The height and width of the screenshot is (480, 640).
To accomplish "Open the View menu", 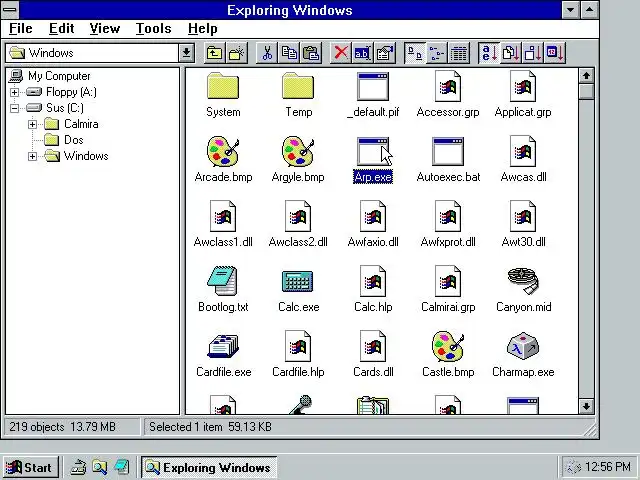I will (x=104, y=29).
